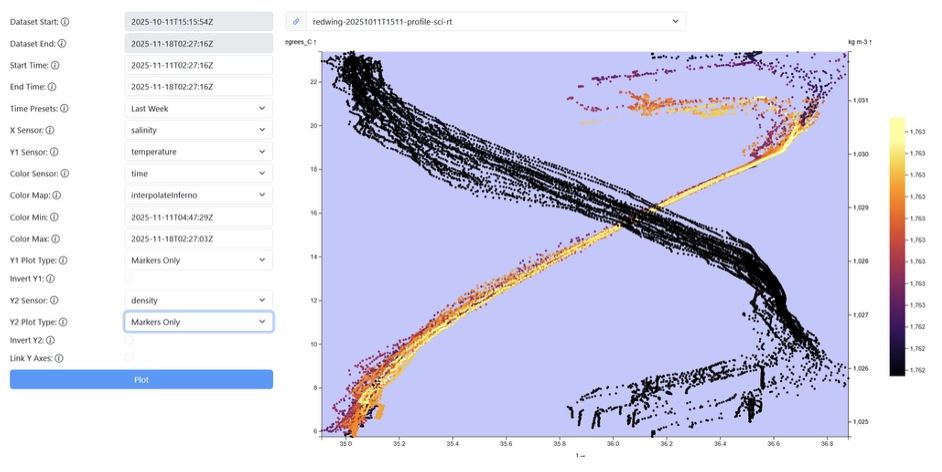The width and height of the screenshot is (942, 472).
Task: Click the Start Time input field
Action: (199, 64)
